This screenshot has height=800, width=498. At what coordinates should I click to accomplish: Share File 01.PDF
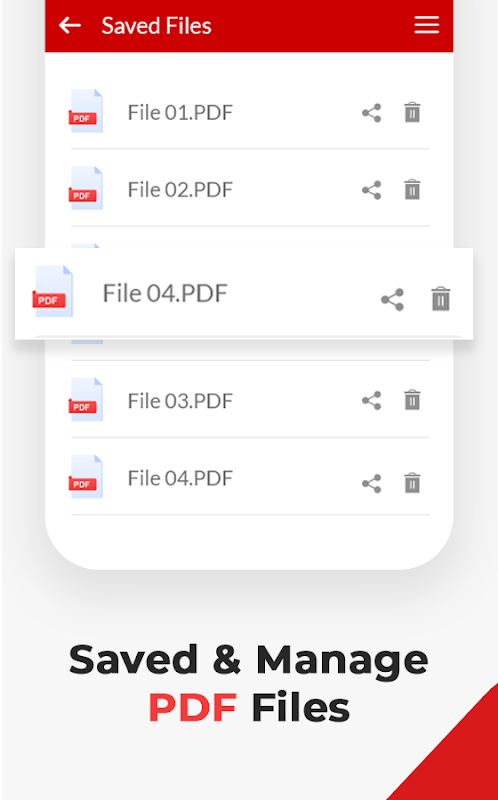pos(371,113)
